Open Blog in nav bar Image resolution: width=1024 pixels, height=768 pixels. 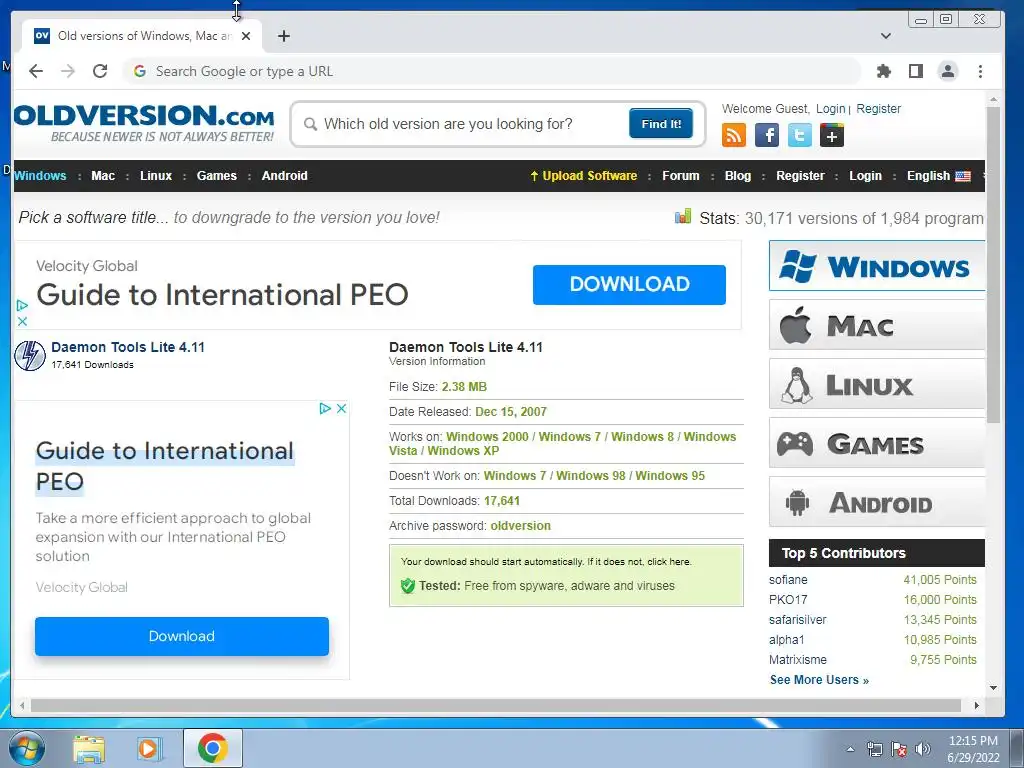(x=738, y=176)
